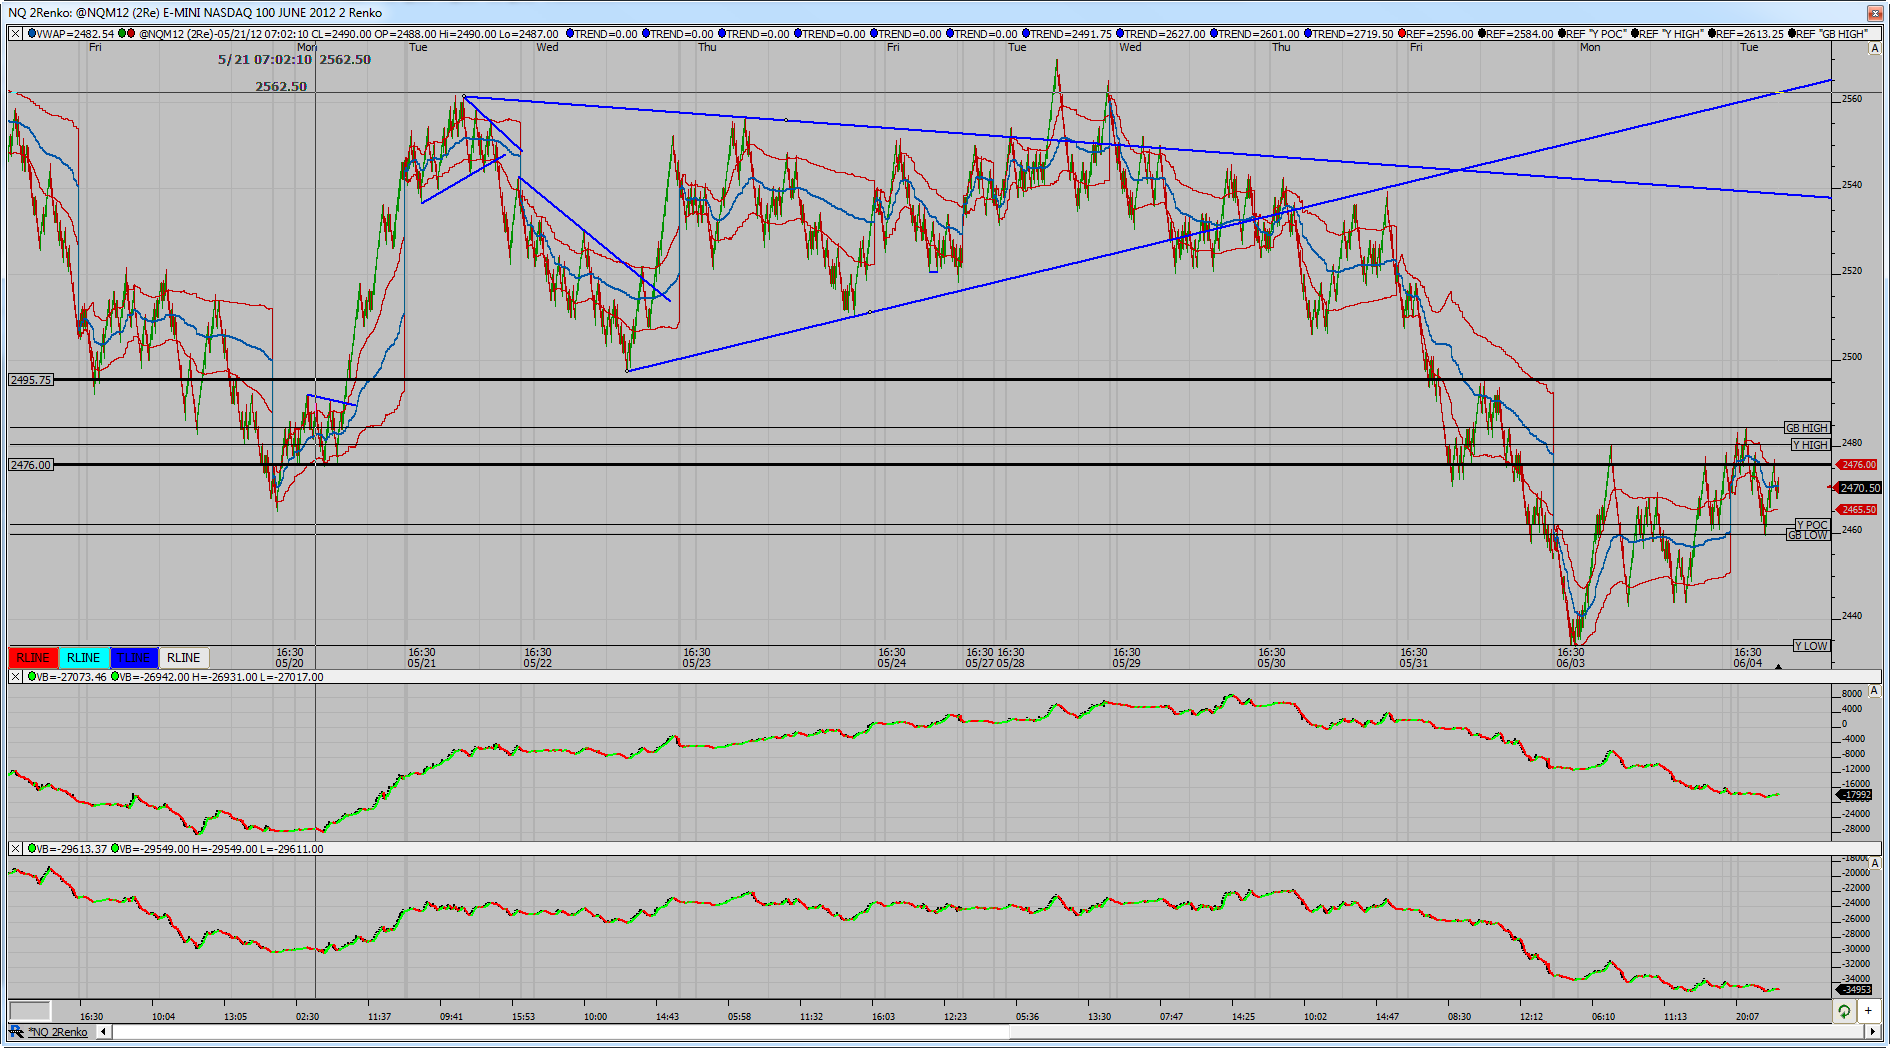Select the TREND=2491.75 indicator dot
The image size is (1890, 1048).
tap(1026, 33)
